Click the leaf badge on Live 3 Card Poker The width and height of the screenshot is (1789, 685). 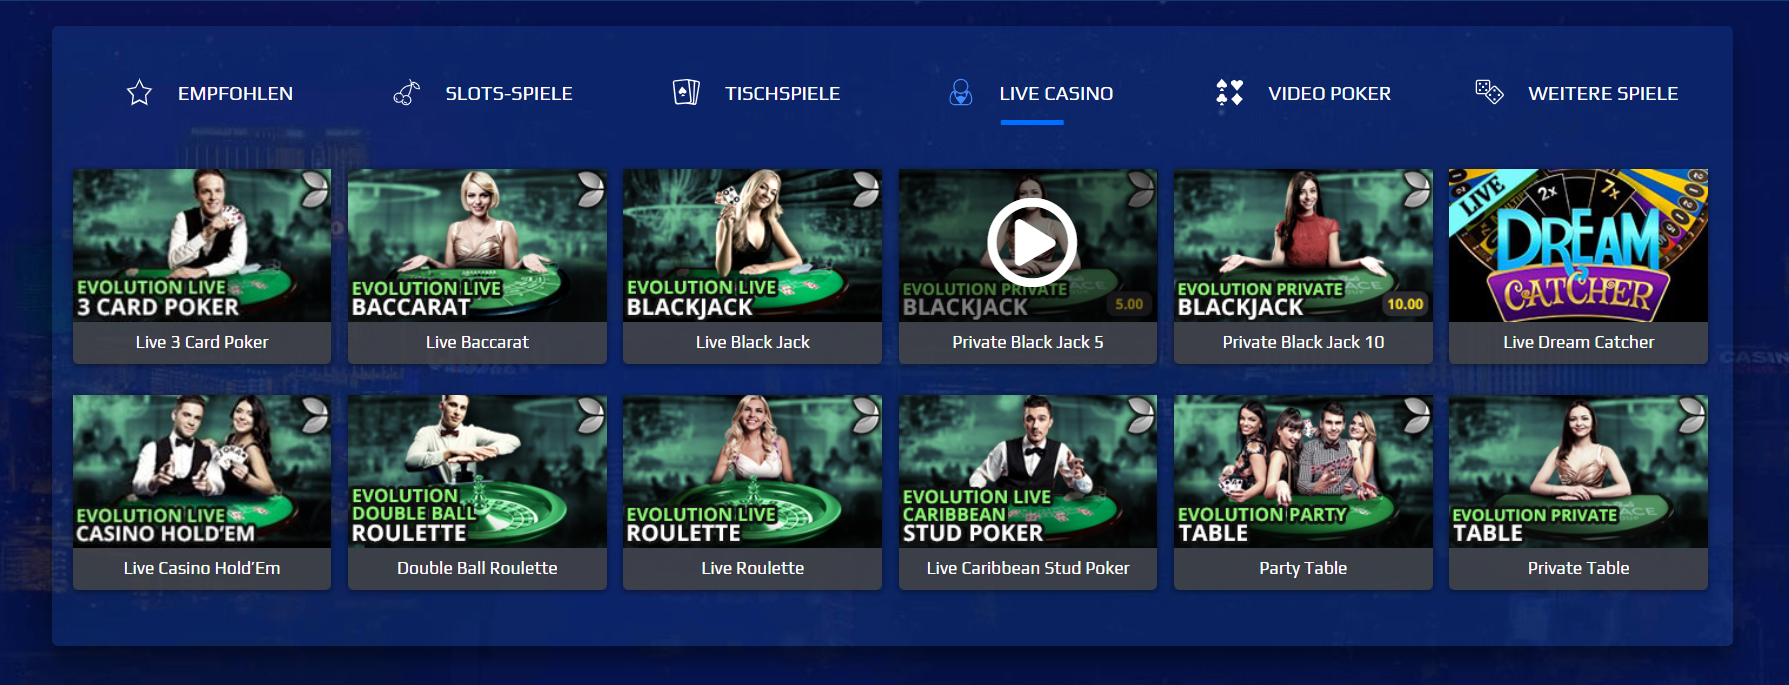click(x=315, y=188)
